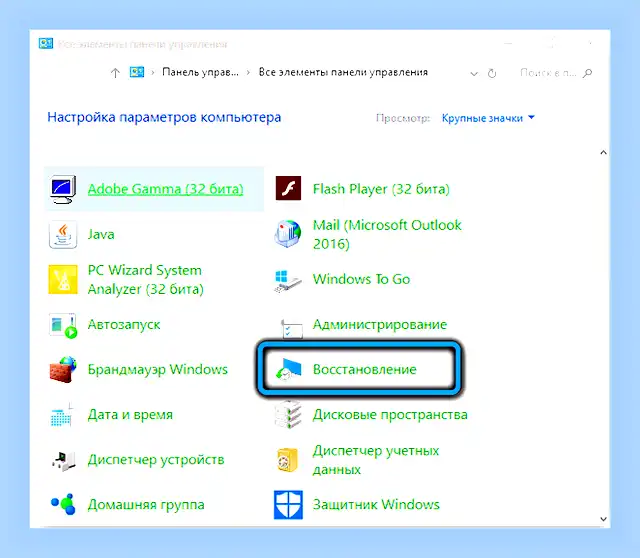640x558 pixels.
Task: Open the Восстановление link
Action: click(x=364, y=369)
